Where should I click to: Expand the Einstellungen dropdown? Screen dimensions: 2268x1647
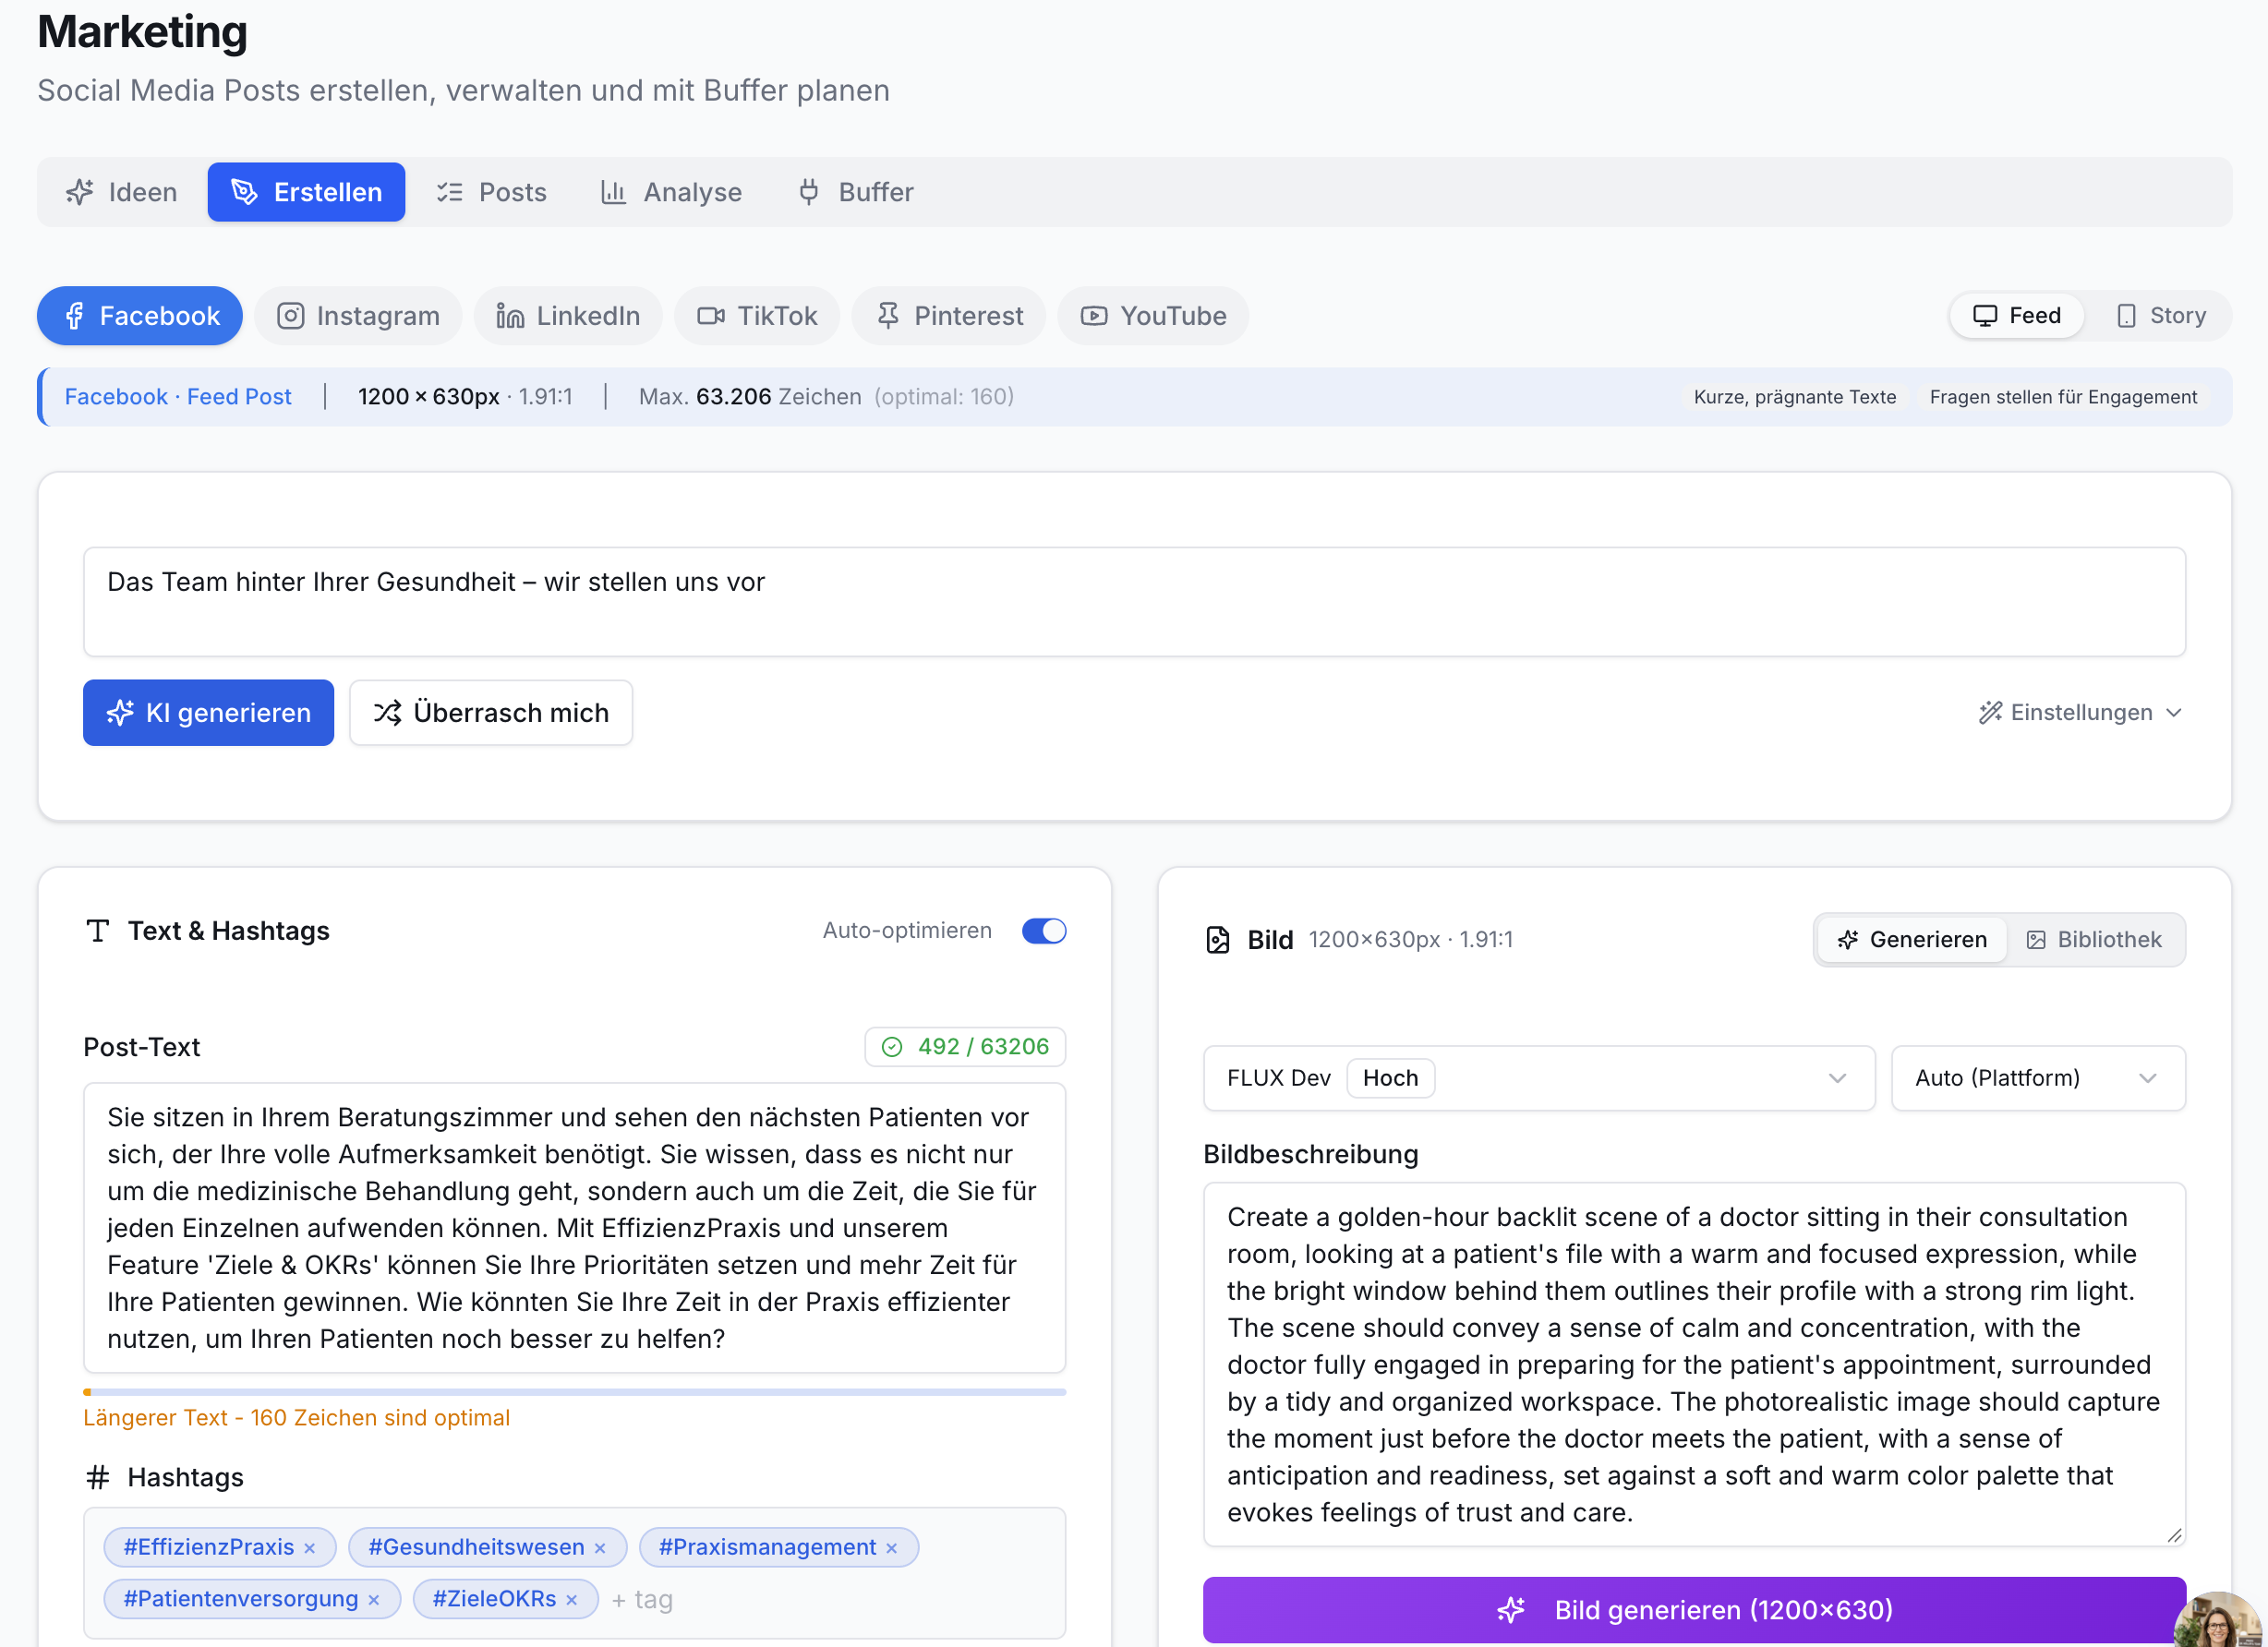(x=2081, y=713)
